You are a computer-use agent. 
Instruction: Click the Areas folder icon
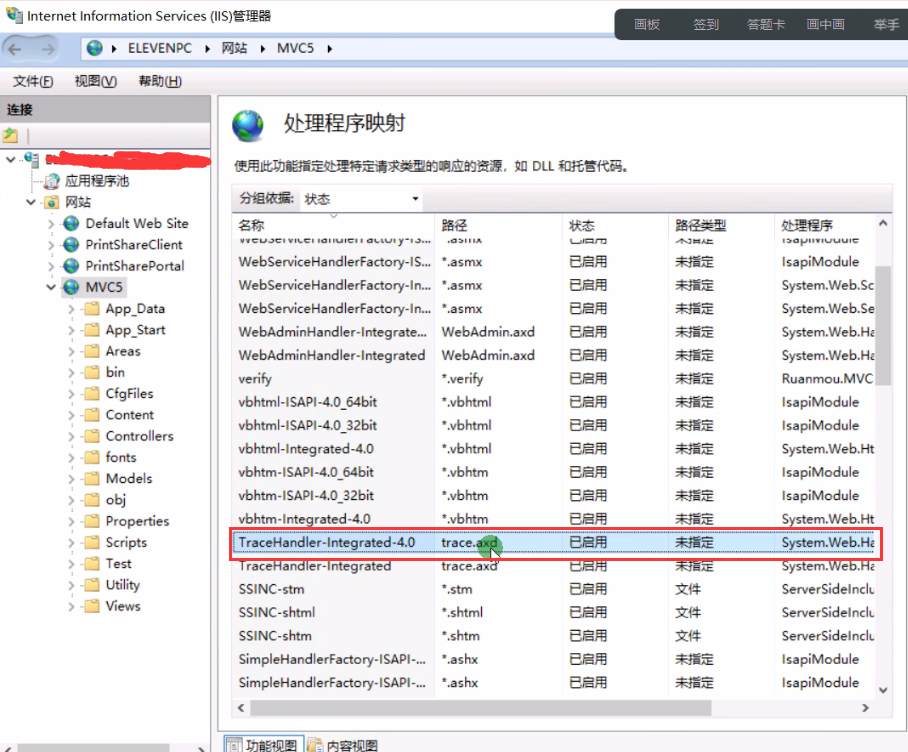[x=92, y=351]
